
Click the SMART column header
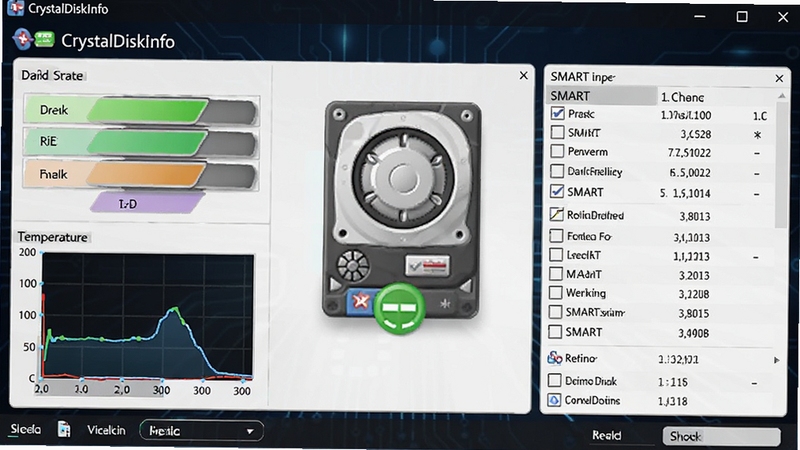pos(602,96)
